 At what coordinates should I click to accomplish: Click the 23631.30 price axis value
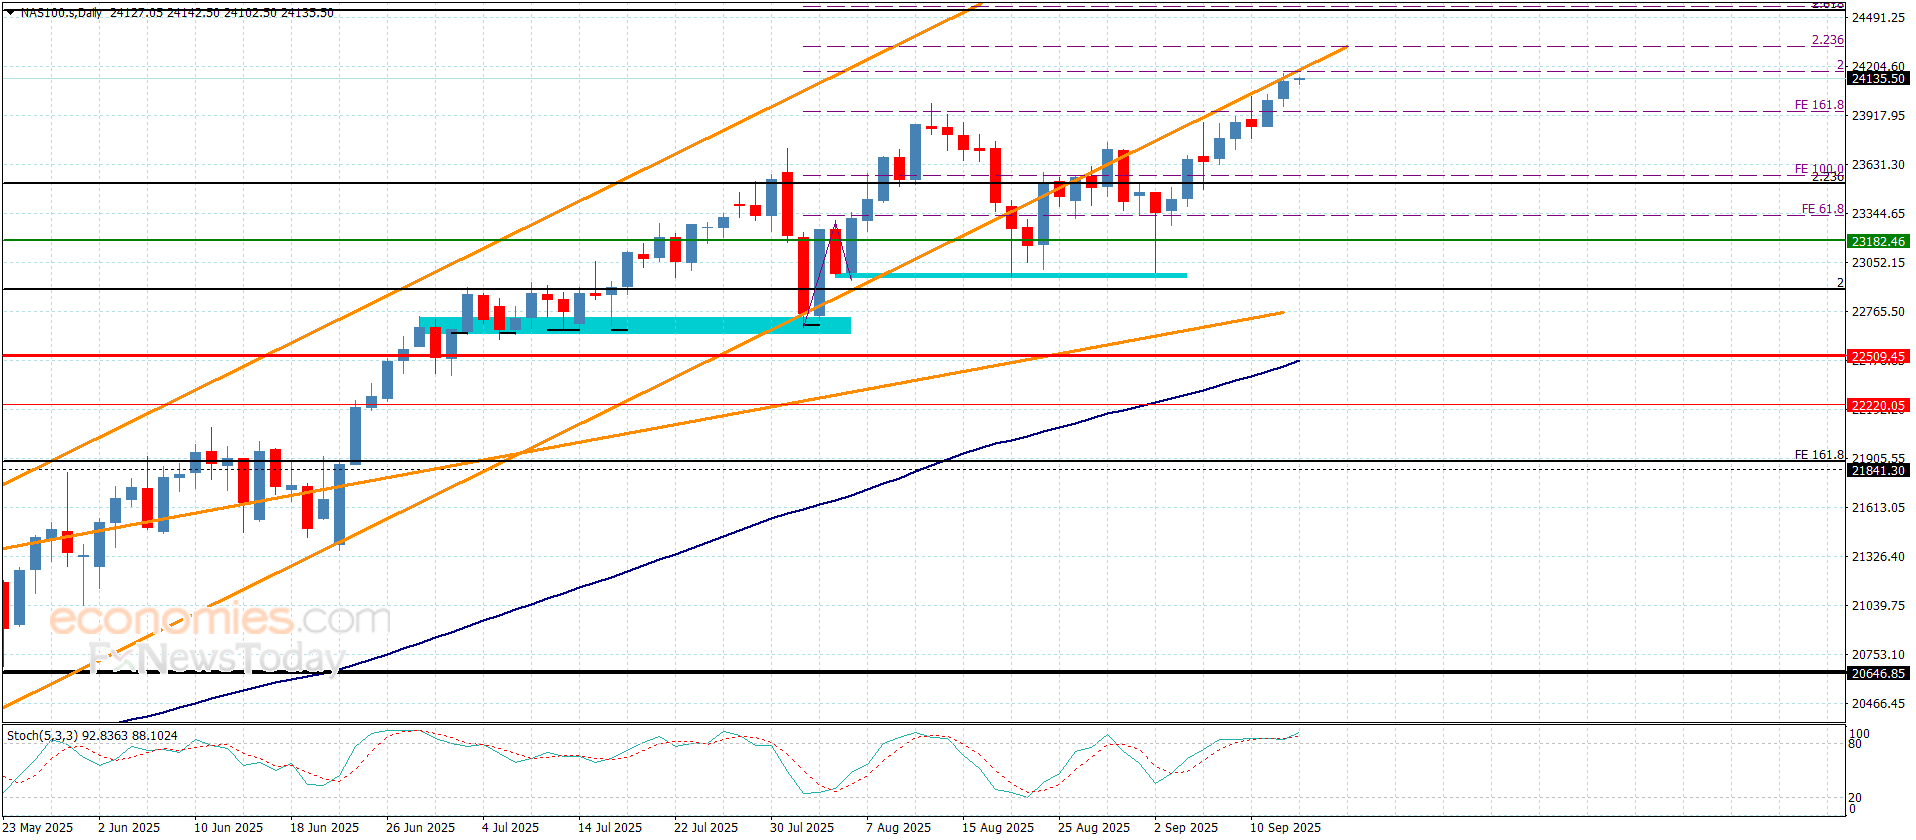coord(1878,165)
